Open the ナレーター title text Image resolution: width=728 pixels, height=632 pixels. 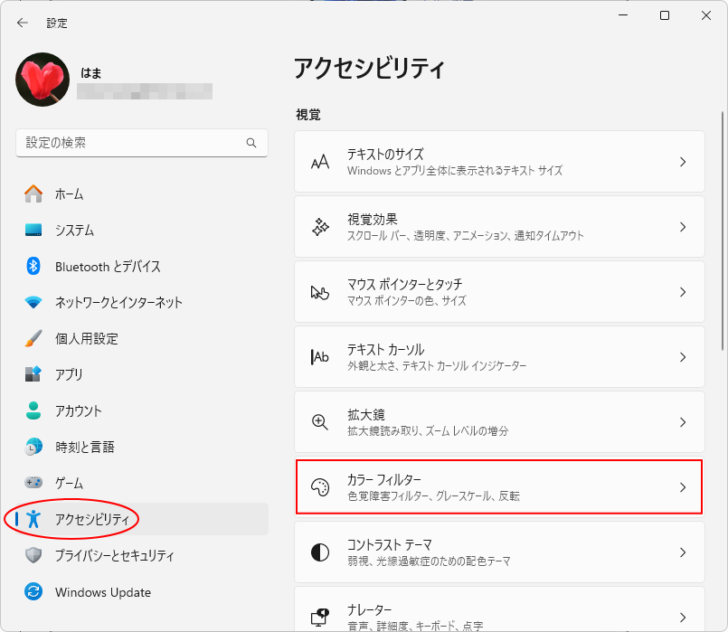tap(369, 609)
